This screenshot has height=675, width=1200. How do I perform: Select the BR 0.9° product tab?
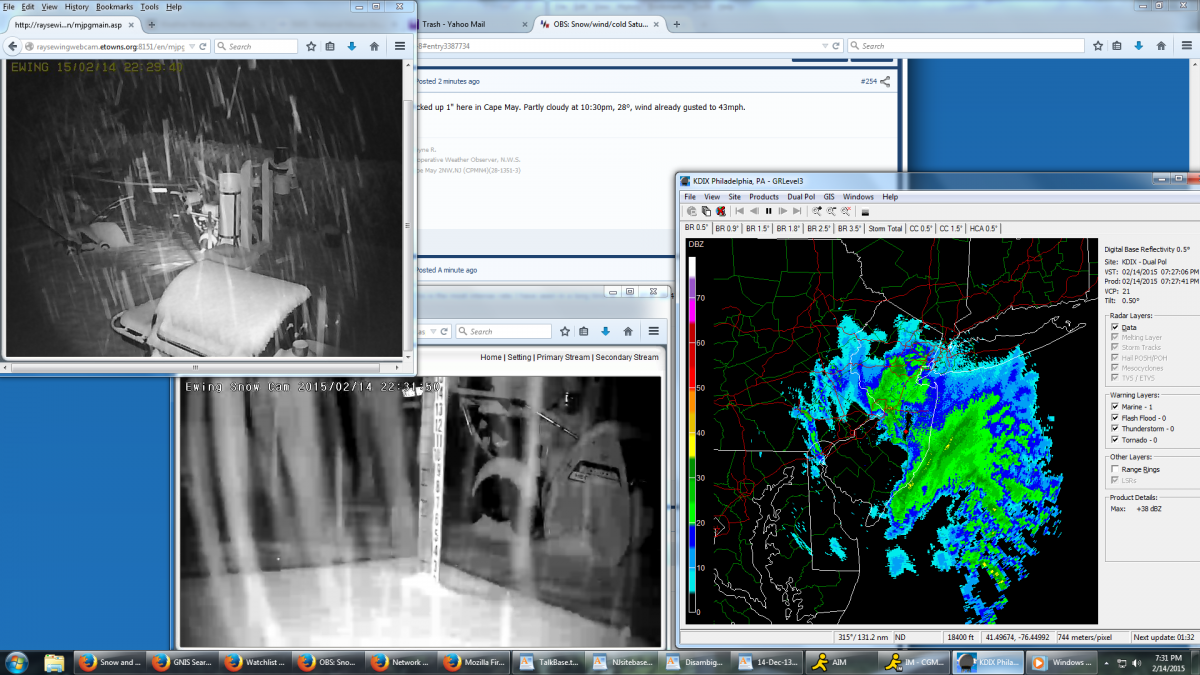click(728, 228)
